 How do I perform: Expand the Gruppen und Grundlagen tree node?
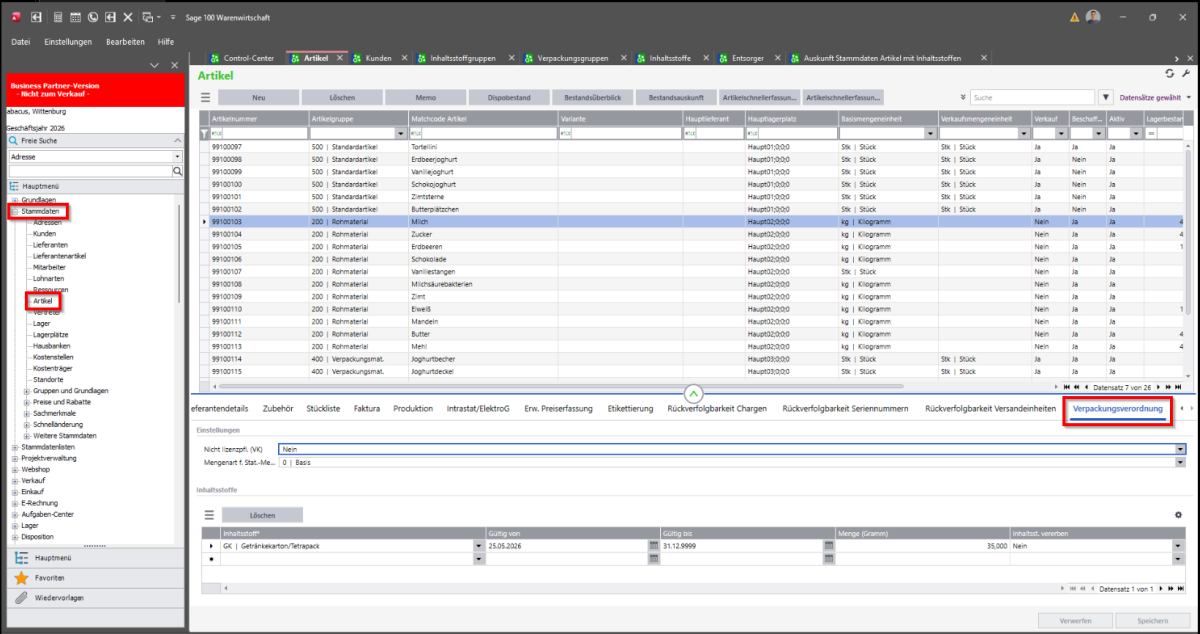coord(27,390)
